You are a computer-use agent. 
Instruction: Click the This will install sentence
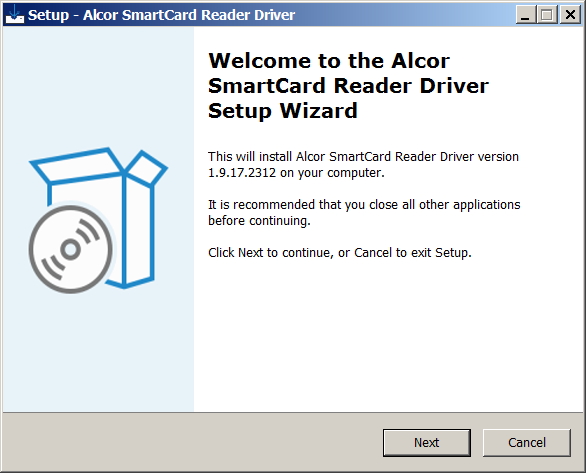pos(363,164)
